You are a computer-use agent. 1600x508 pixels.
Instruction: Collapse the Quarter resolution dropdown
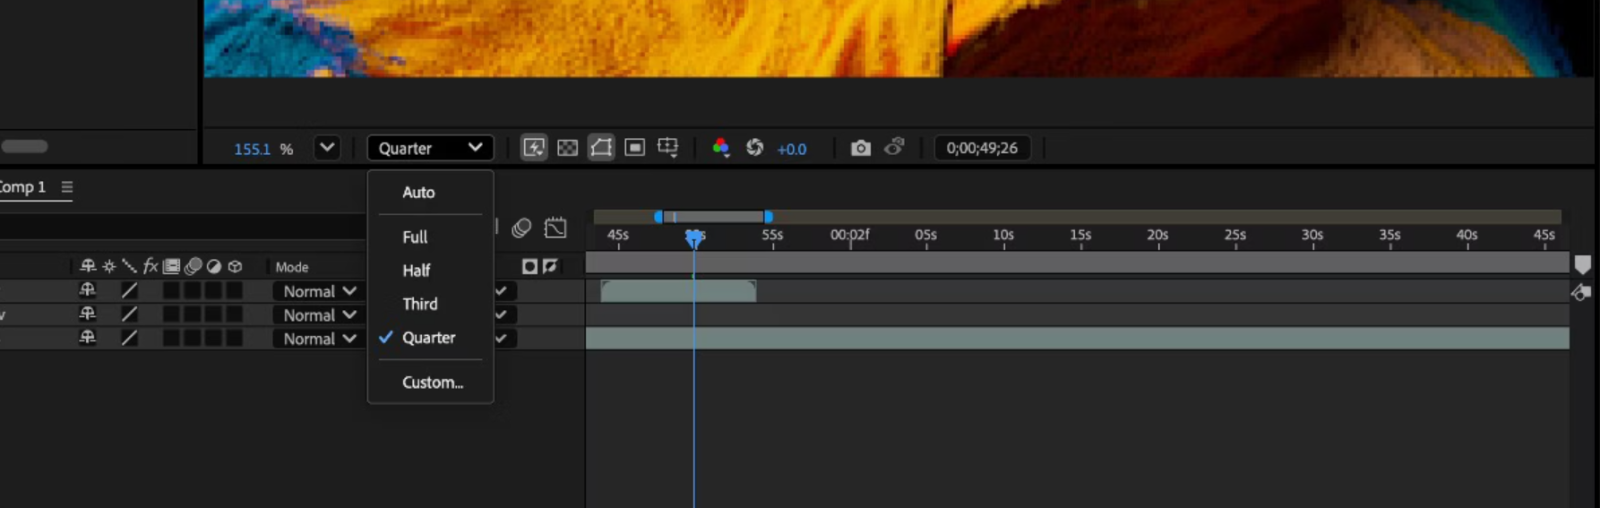click(430, 148)
